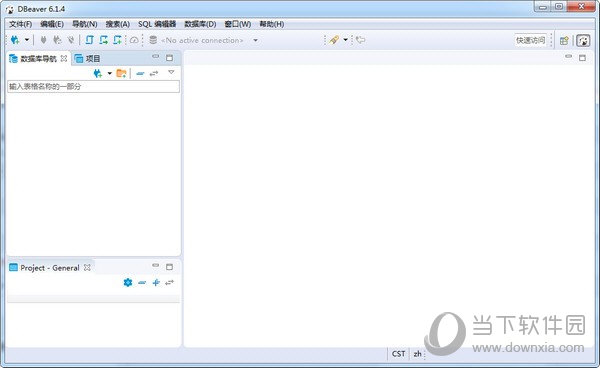The image size is (600, 368).
Task: Open the 编辑(E) menu
Action: (52, 24)
